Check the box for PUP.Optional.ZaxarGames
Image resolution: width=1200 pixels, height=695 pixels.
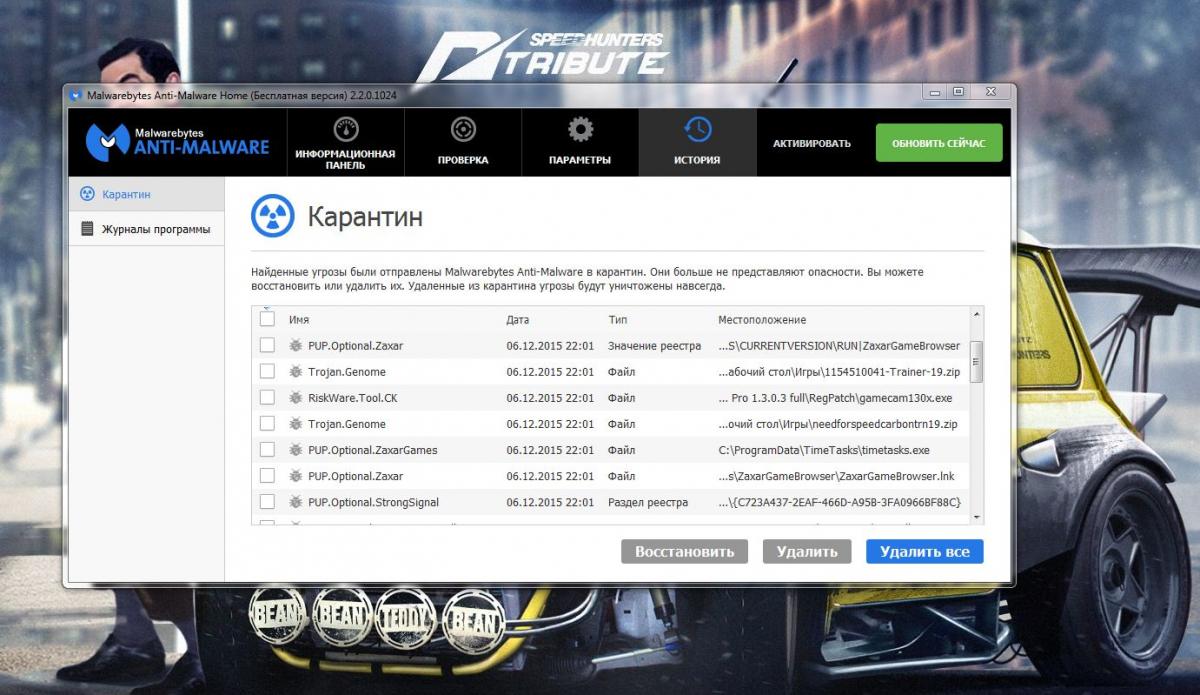tap(267, 450)
